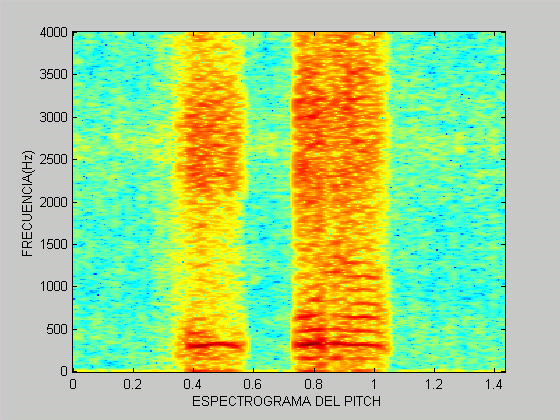
Task: Click the ESPECTROGRAMA DEL PITCH x-axis label
Action: [286, 401]
